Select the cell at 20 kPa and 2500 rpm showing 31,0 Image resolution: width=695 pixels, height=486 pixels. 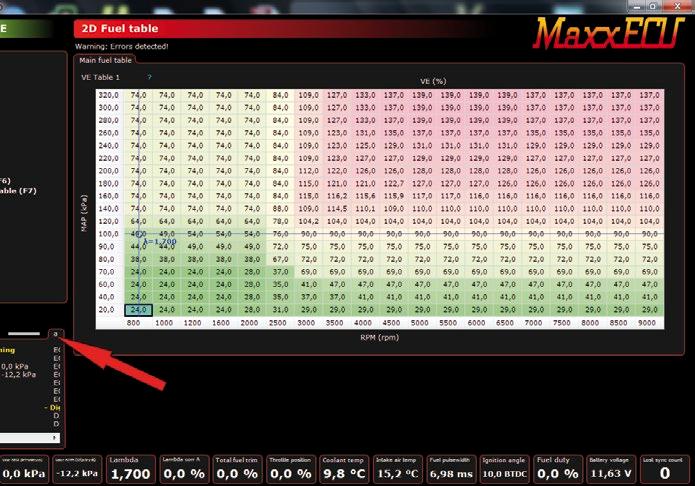coord(280,310)
